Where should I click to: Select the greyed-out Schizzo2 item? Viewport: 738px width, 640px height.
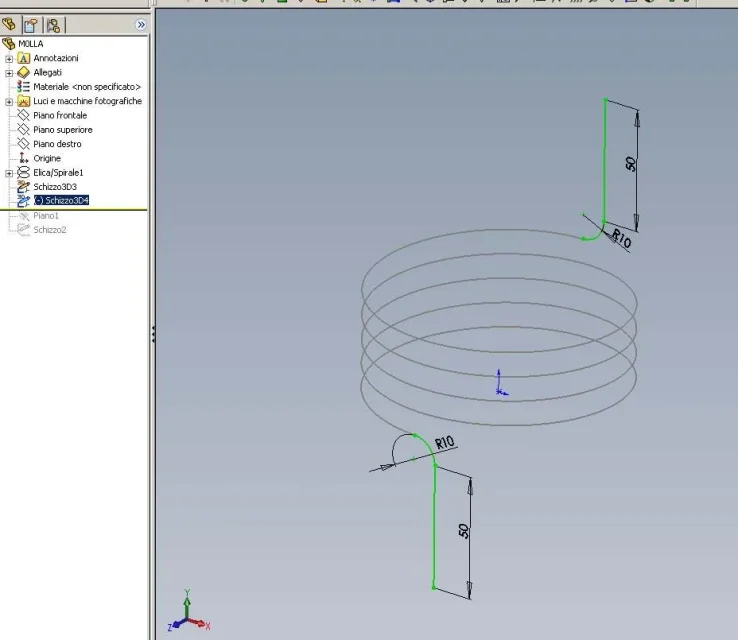click(49, 230)
